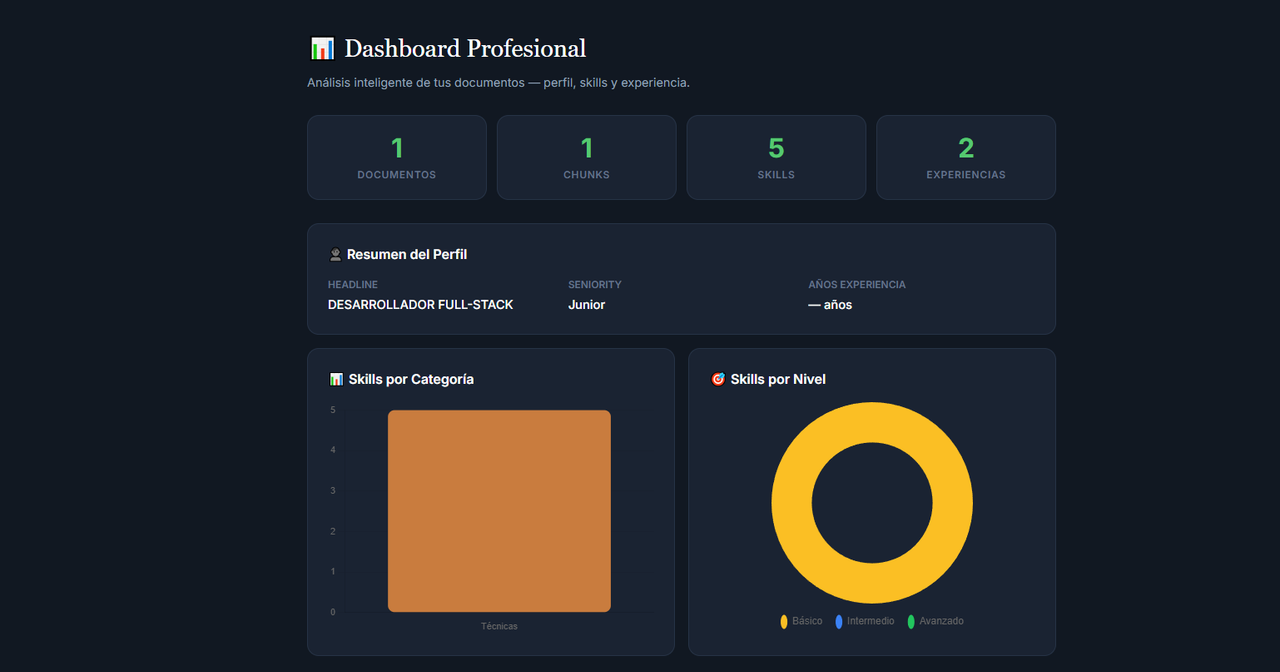Image resolution: width=1280 pixels, height=672 pixels.
Task: Click the y-axis value 0 on the bar chart
Action: tap(333, 612)
